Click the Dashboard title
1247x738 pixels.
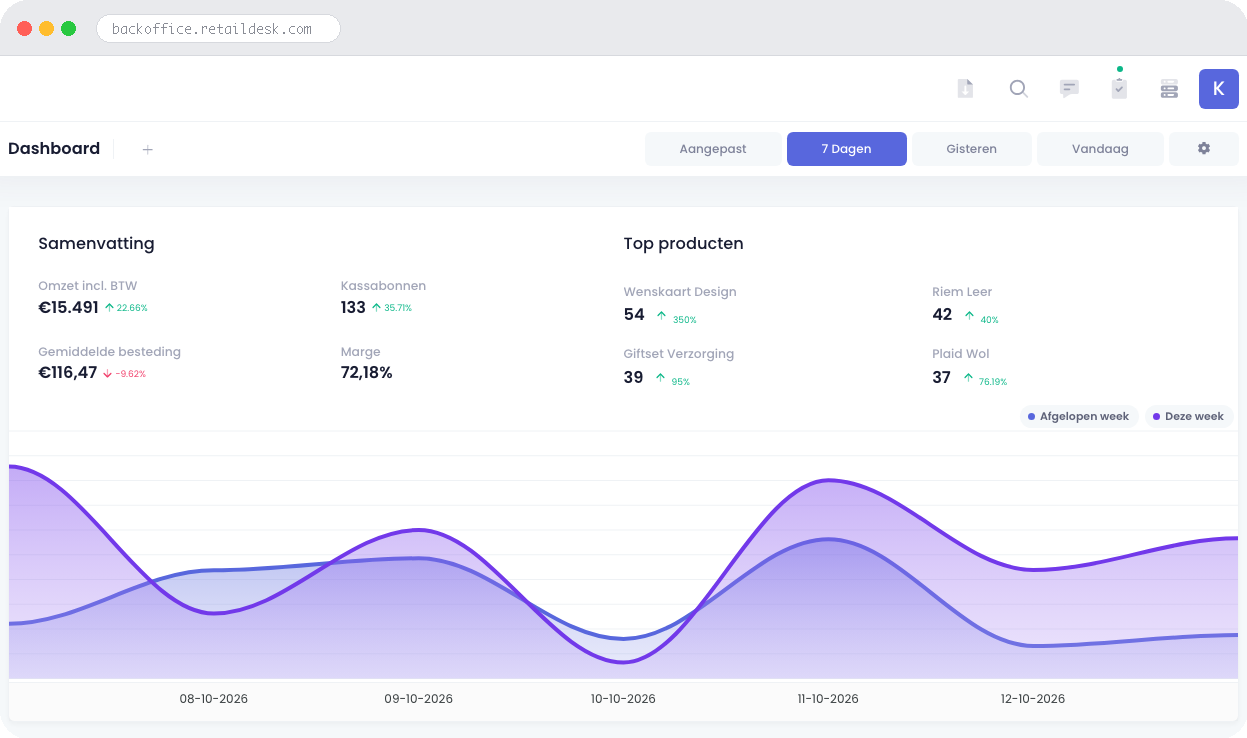point(54,149)
